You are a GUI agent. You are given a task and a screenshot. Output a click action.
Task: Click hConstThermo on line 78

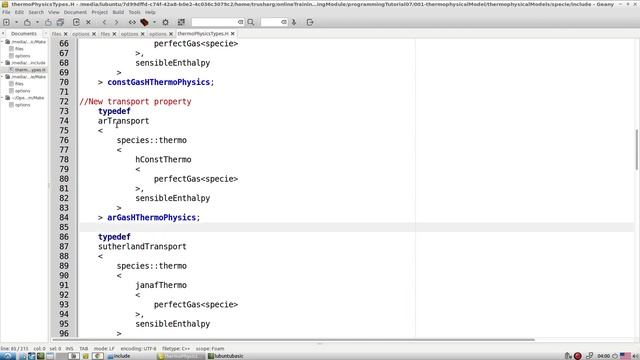click(x=163, y=160)
